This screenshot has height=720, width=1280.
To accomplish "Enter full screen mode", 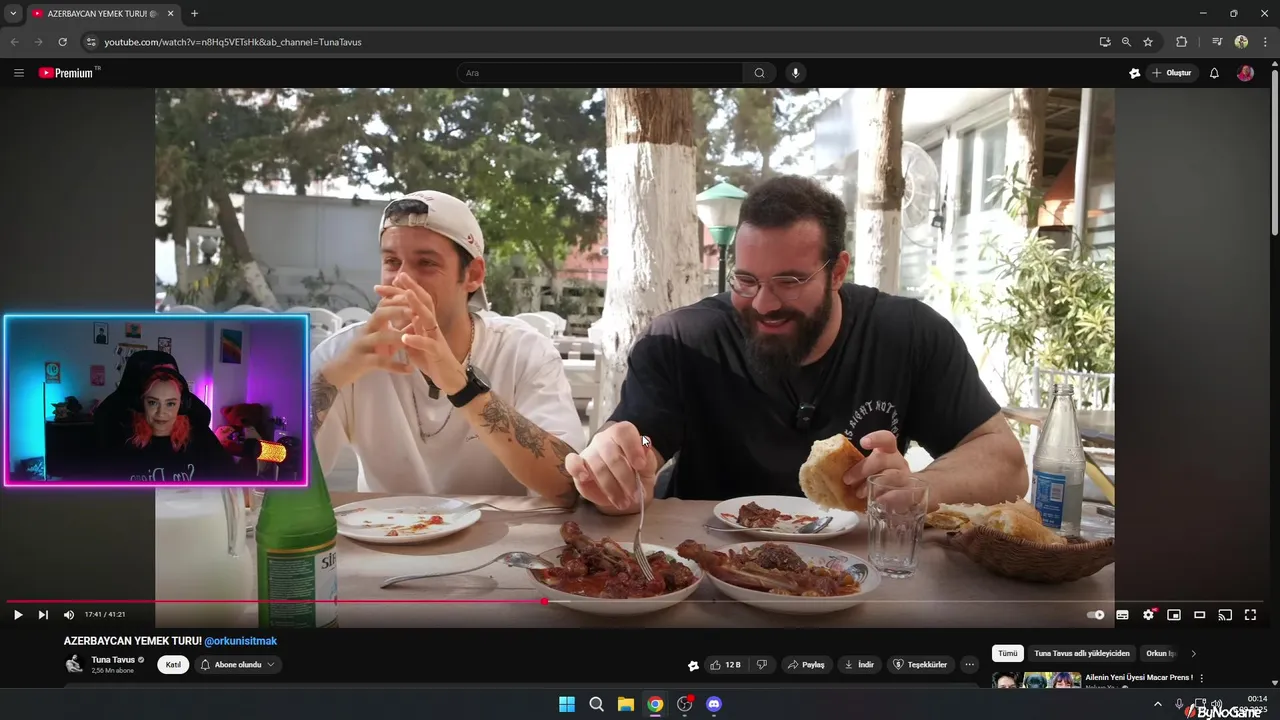I will (1250, 615).
